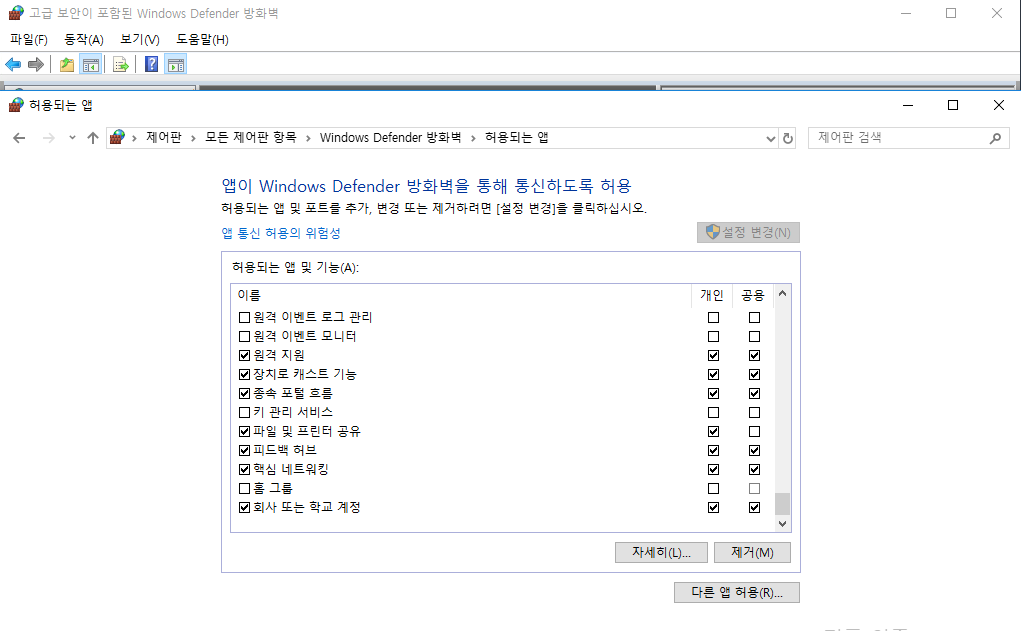Image resolution: width=1021 pixels, height=631 pixels.
Task: Click the 고급 보안 title bar firewall icon
Action: point(16,13)
